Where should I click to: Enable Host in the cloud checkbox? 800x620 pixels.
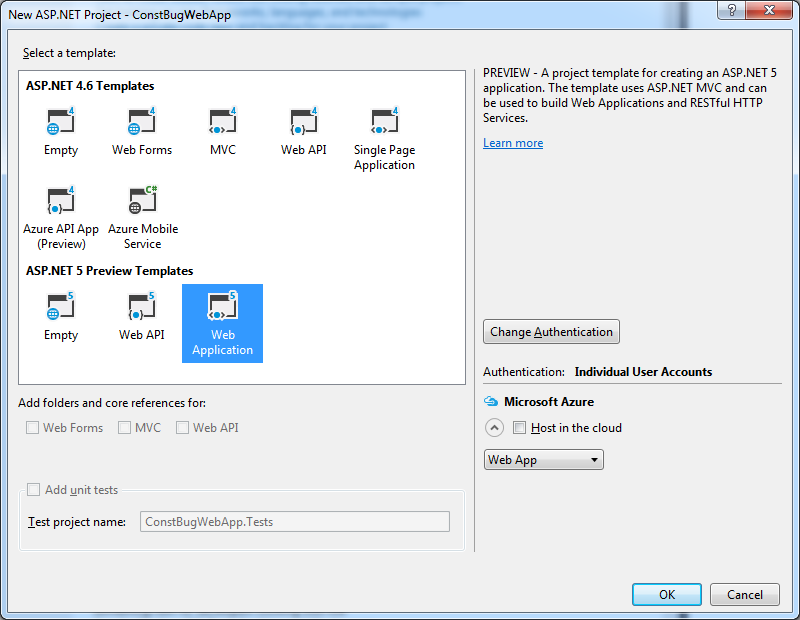[x=519, y=428]
